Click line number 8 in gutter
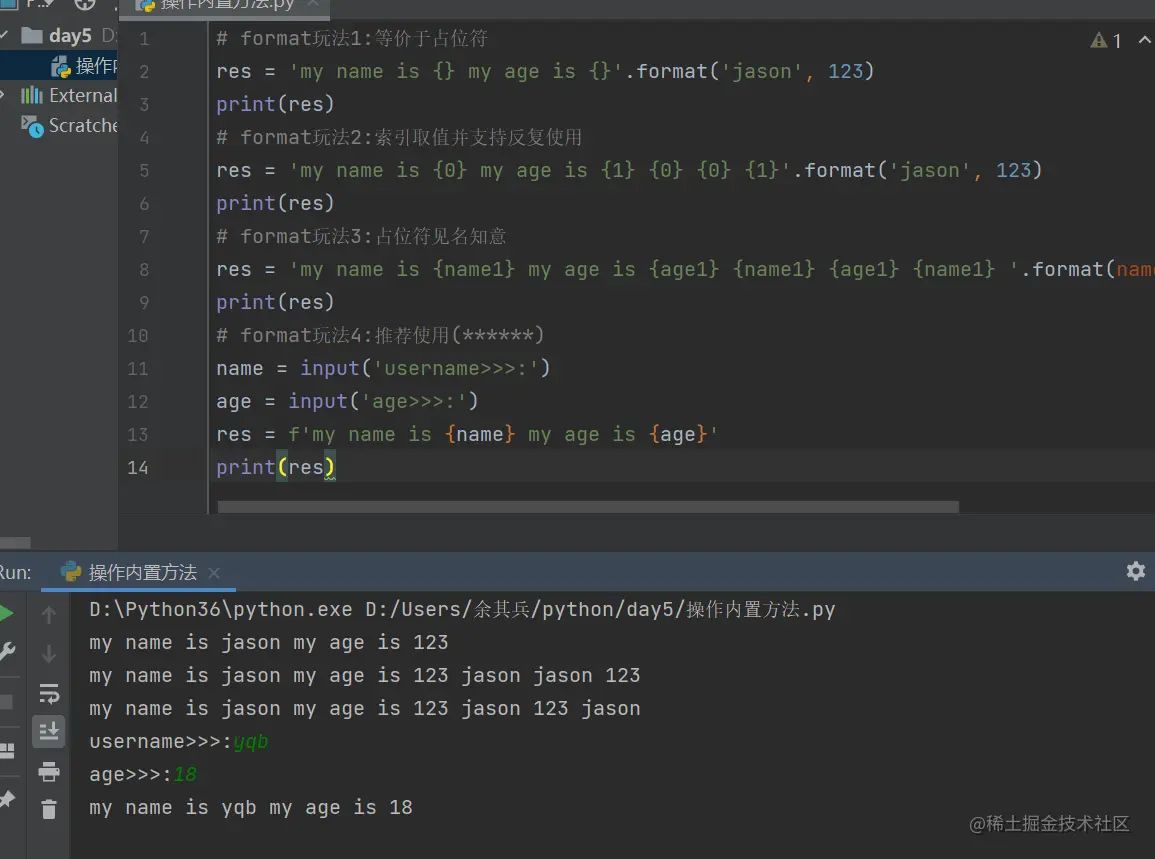This screenshot has width=1155, height=859. click(x=144, y=270)
